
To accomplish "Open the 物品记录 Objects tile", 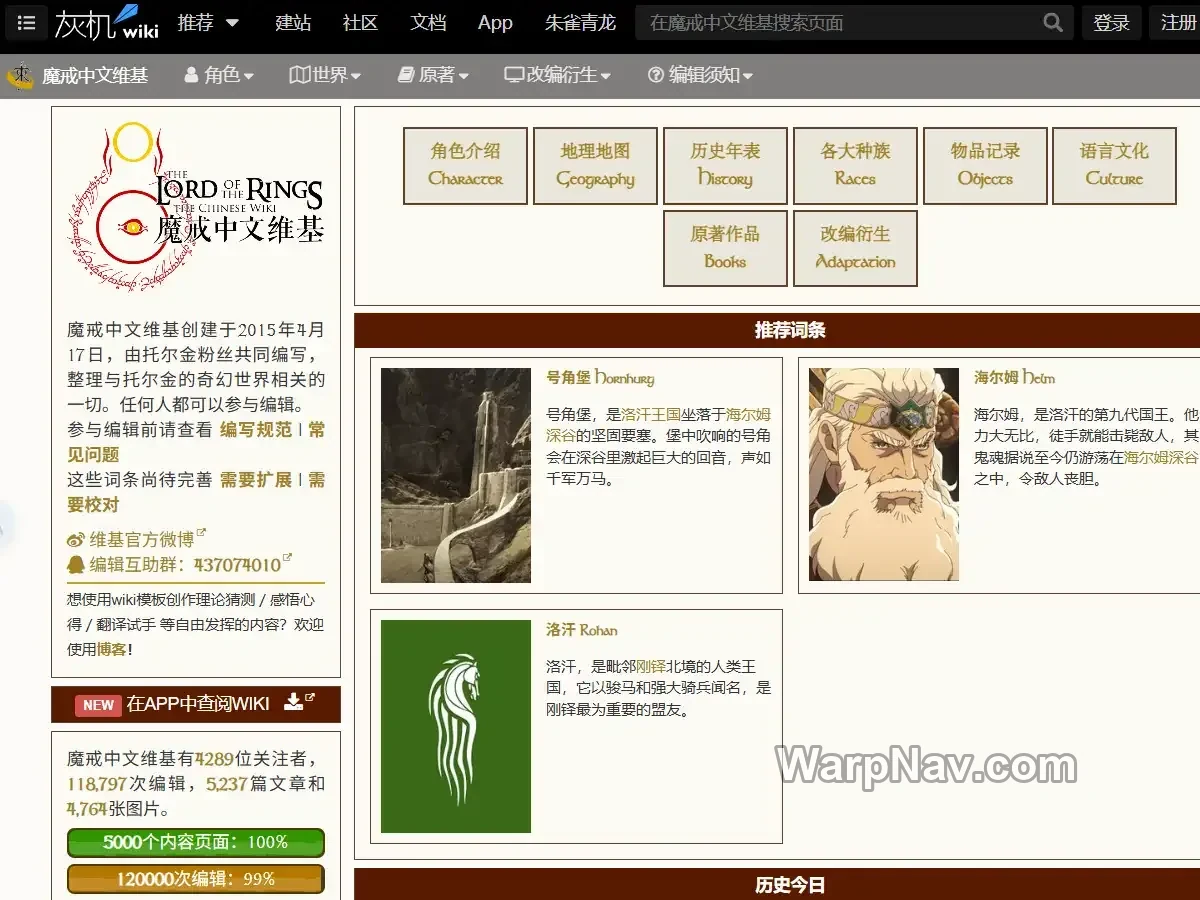I will (x=985, y=165).
